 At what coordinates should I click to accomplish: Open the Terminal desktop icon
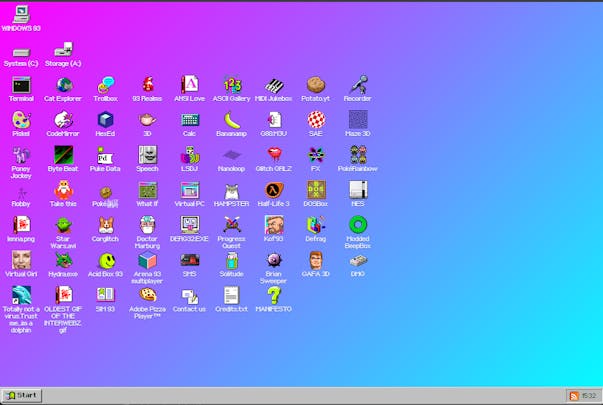click(x=21, y=86)
